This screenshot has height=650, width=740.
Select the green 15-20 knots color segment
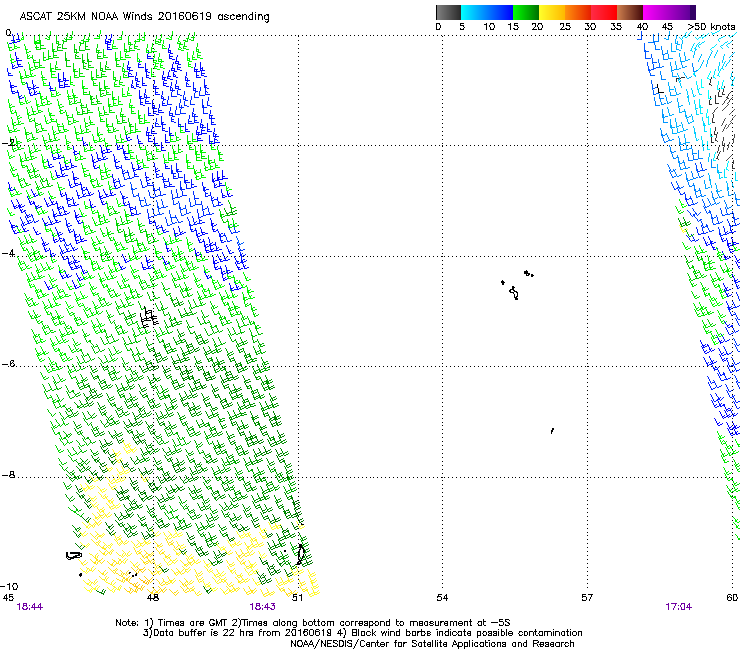coord(526,12)
